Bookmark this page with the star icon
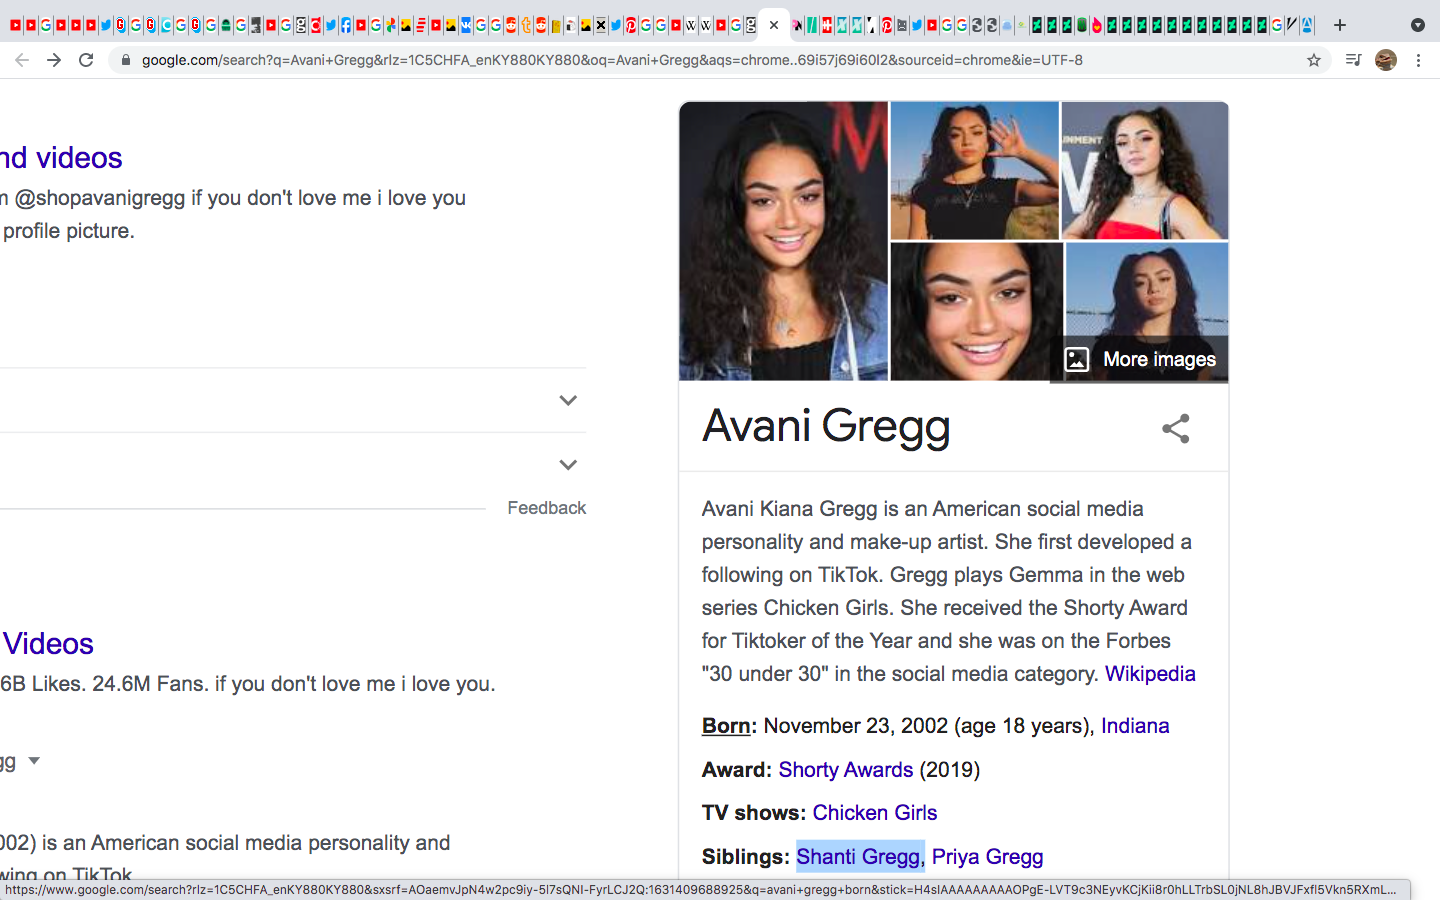The image size is (1440, 900). (x=1314, y=60)
